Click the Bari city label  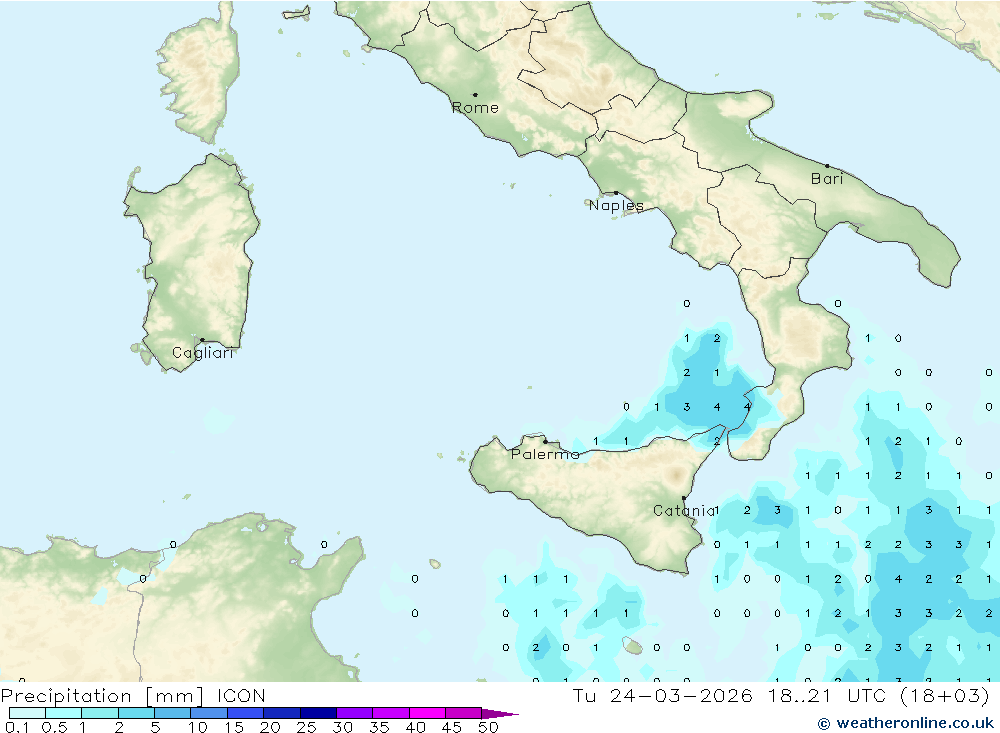827,179
